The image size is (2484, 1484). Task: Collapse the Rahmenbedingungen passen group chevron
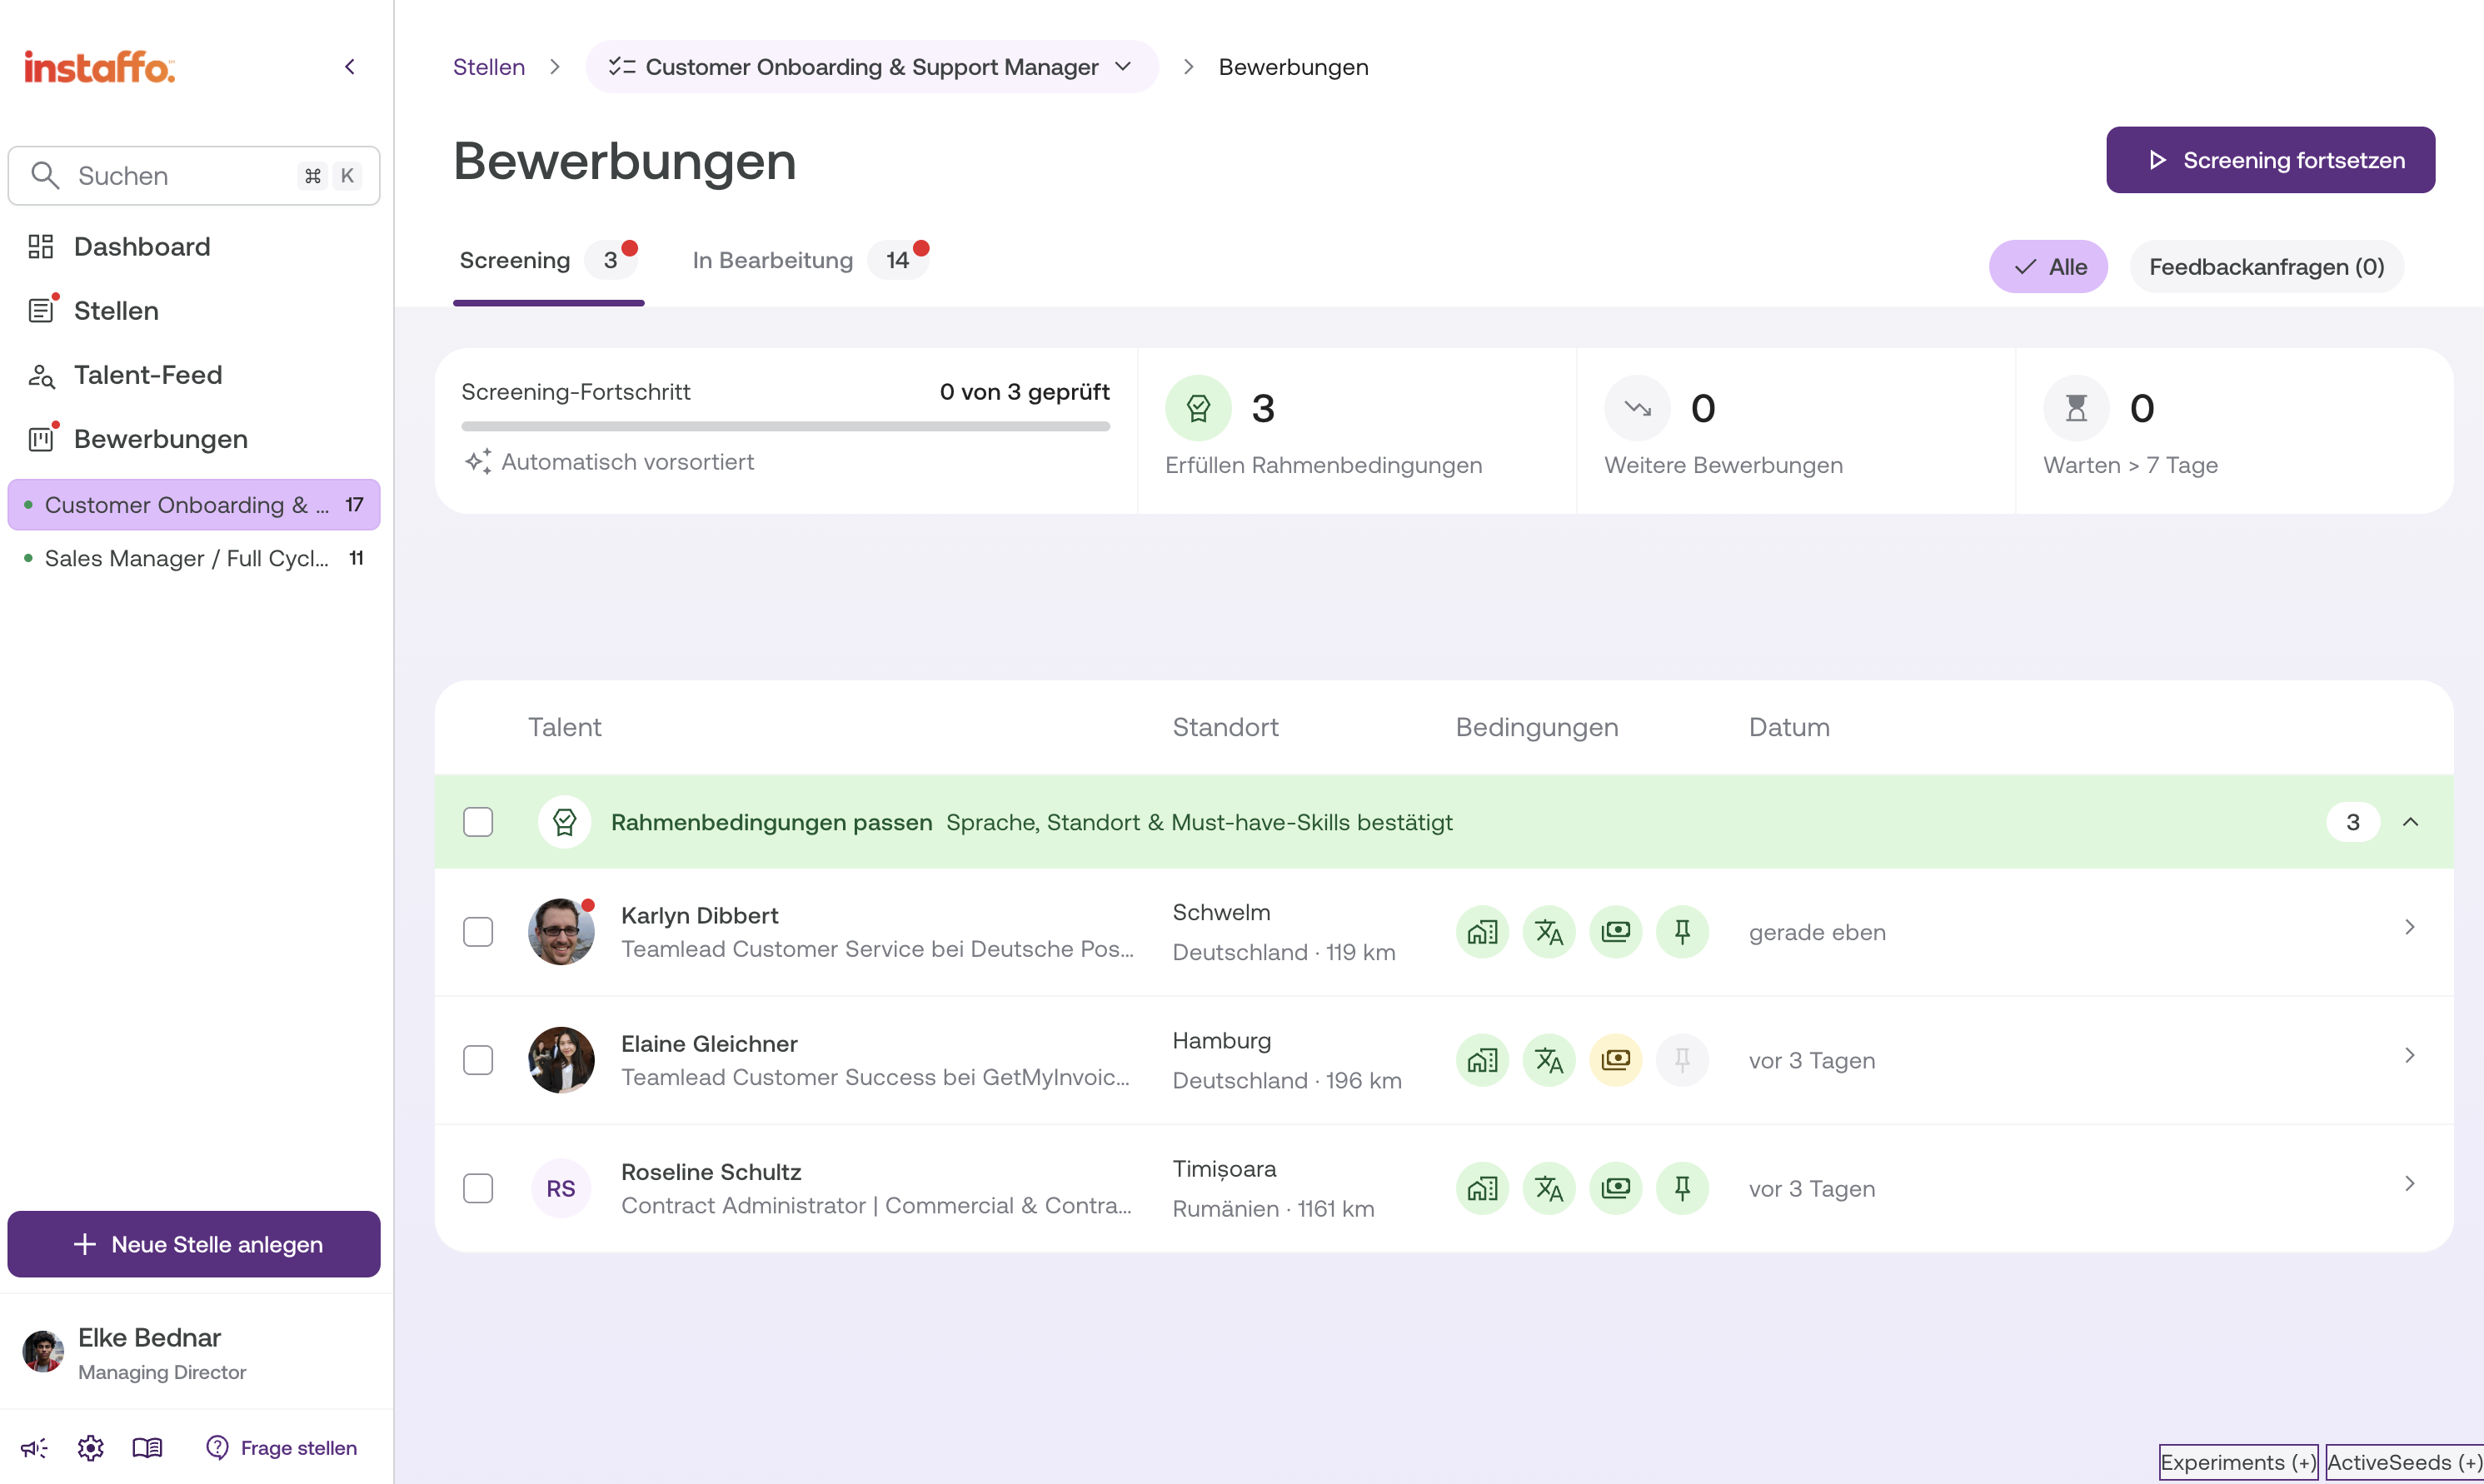coord(2410,822)
